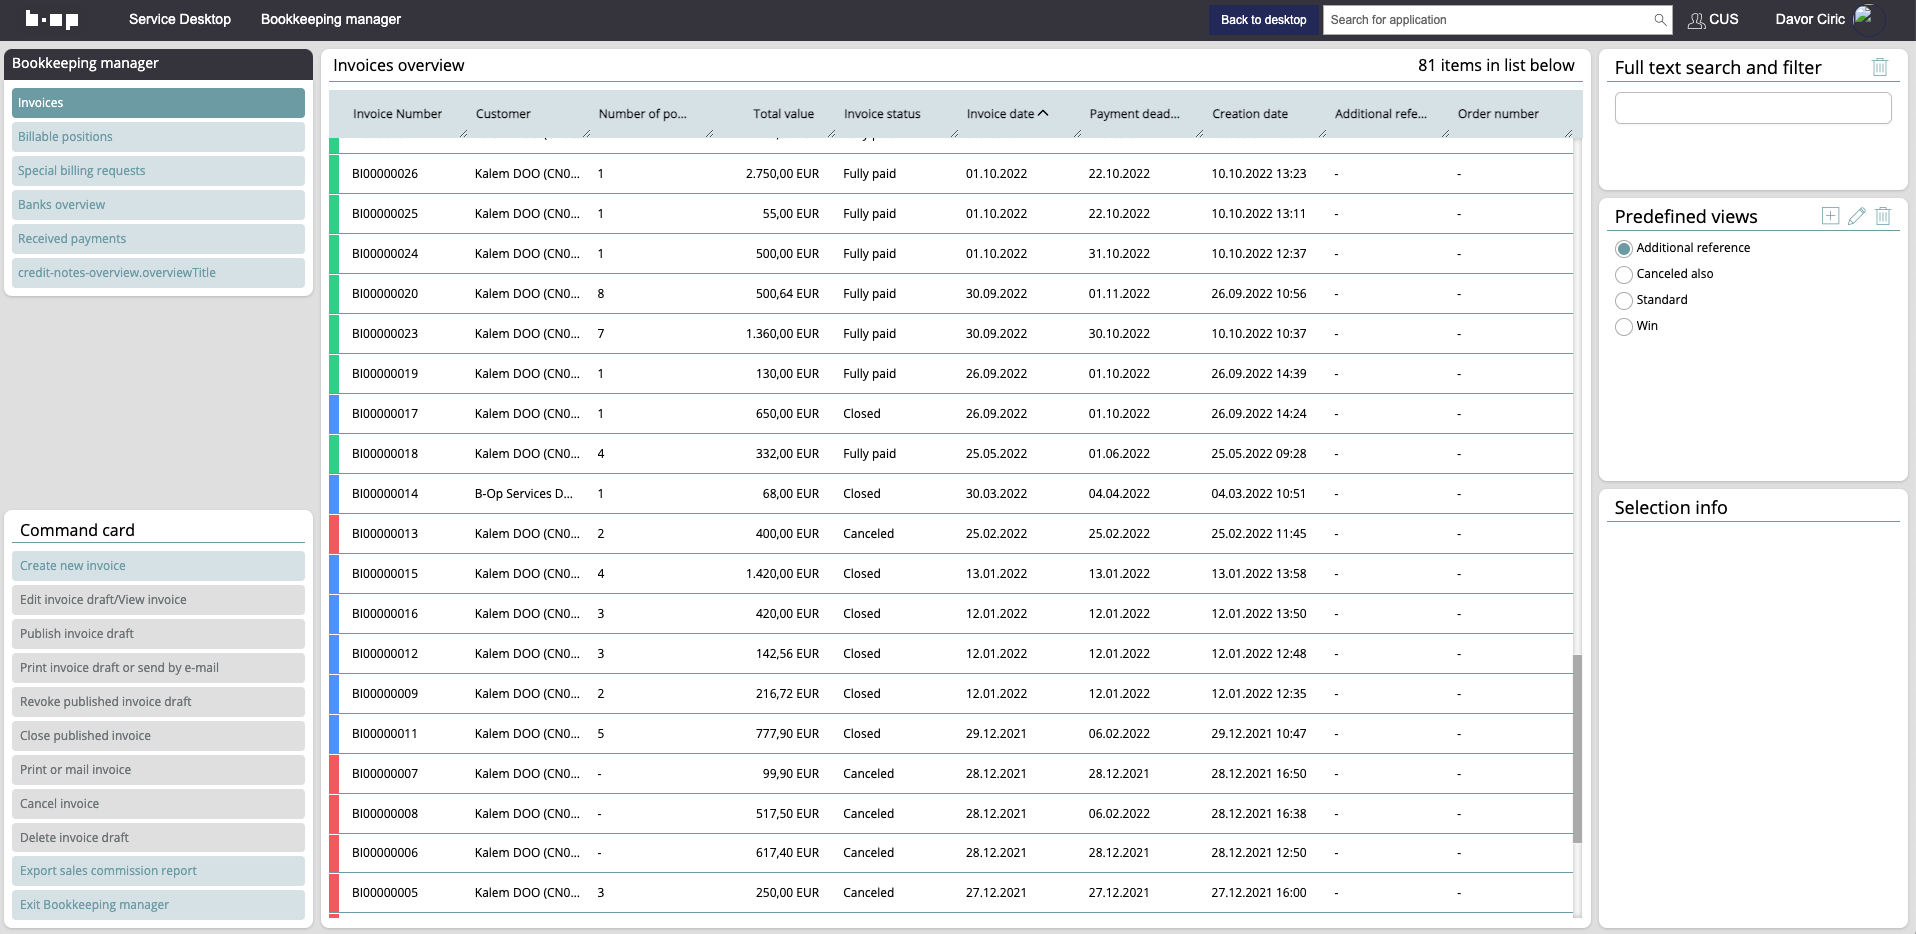The height and width of the screenshot is (934, 1916).
Task: Delete predefined view with trash icon
Action: tap(1882, 216)
